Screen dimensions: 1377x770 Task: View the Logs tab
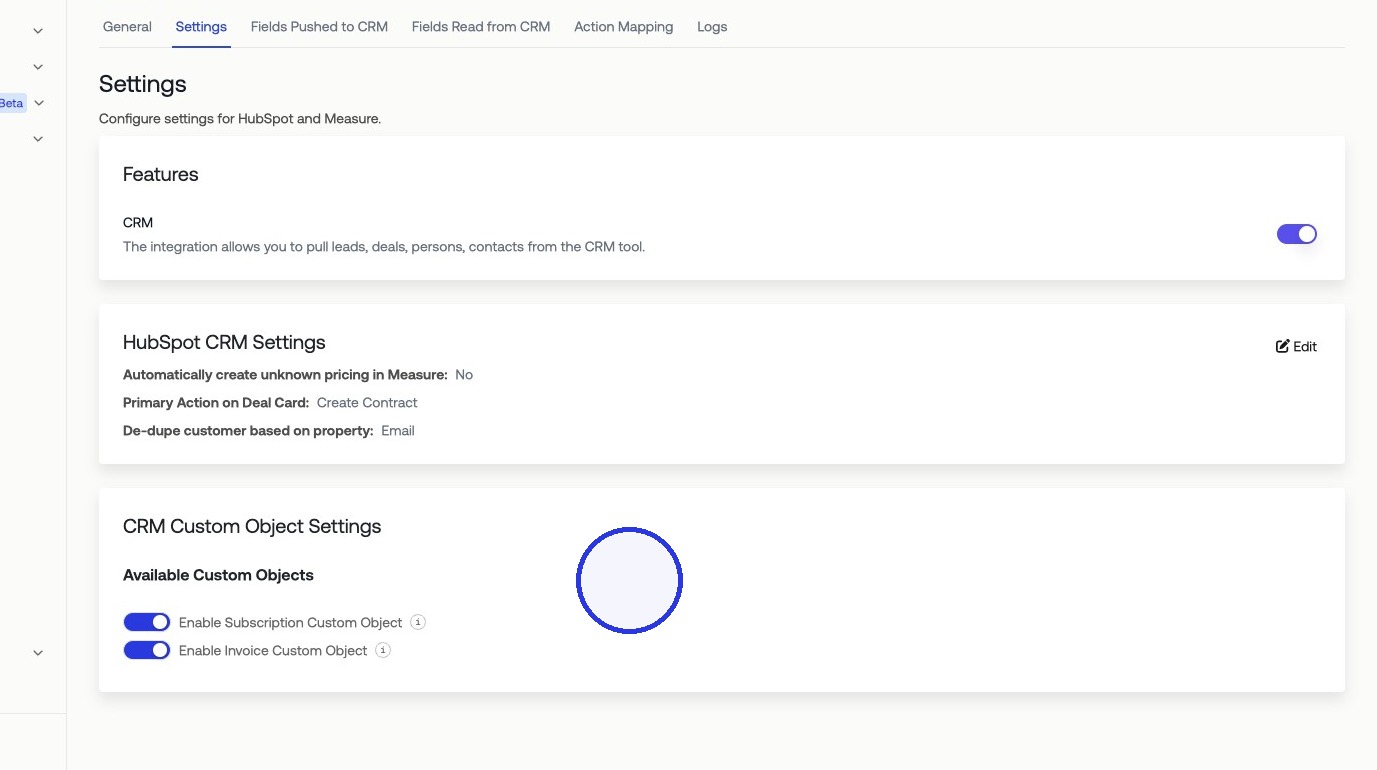[x=712, y=27]
